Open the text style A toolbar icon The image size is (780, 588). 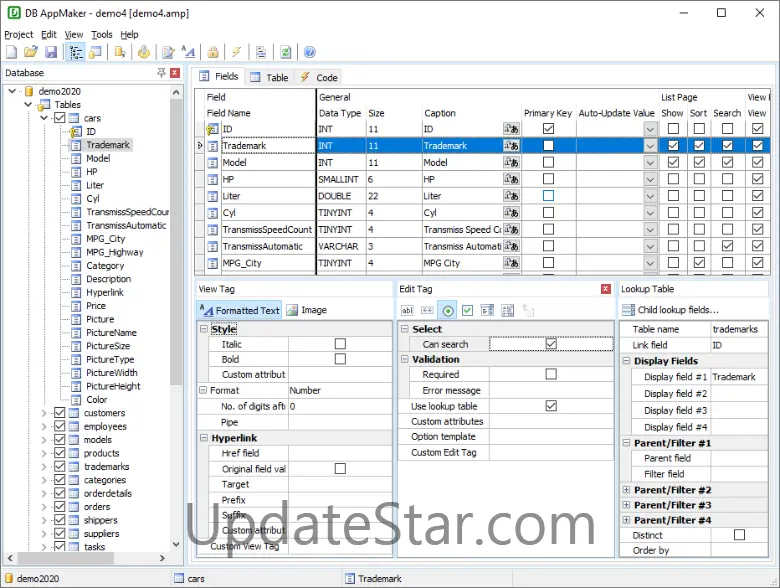click(188, 52)
